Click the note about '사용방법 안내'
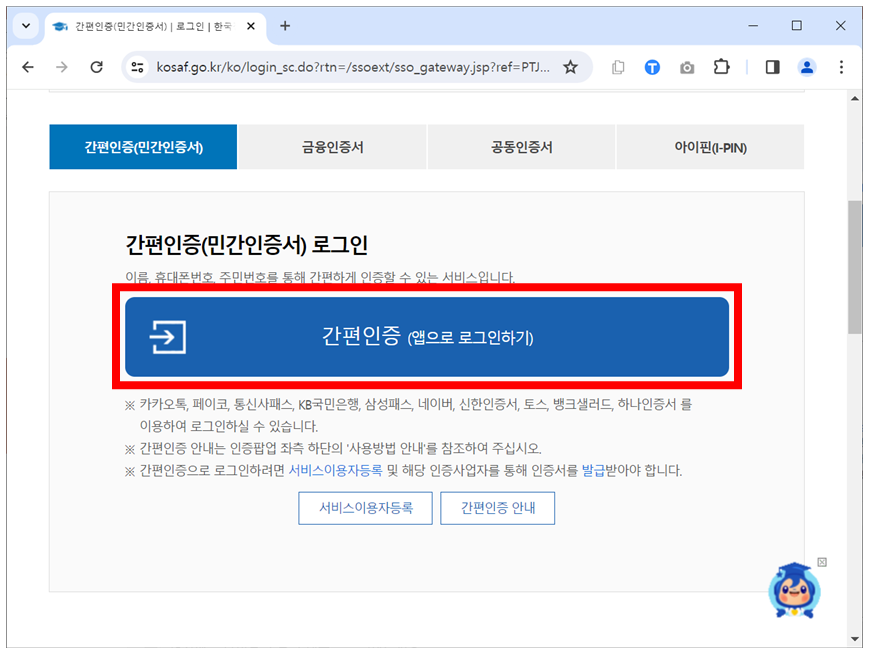This screenshot has height=654, width=869. click(340, 448)
